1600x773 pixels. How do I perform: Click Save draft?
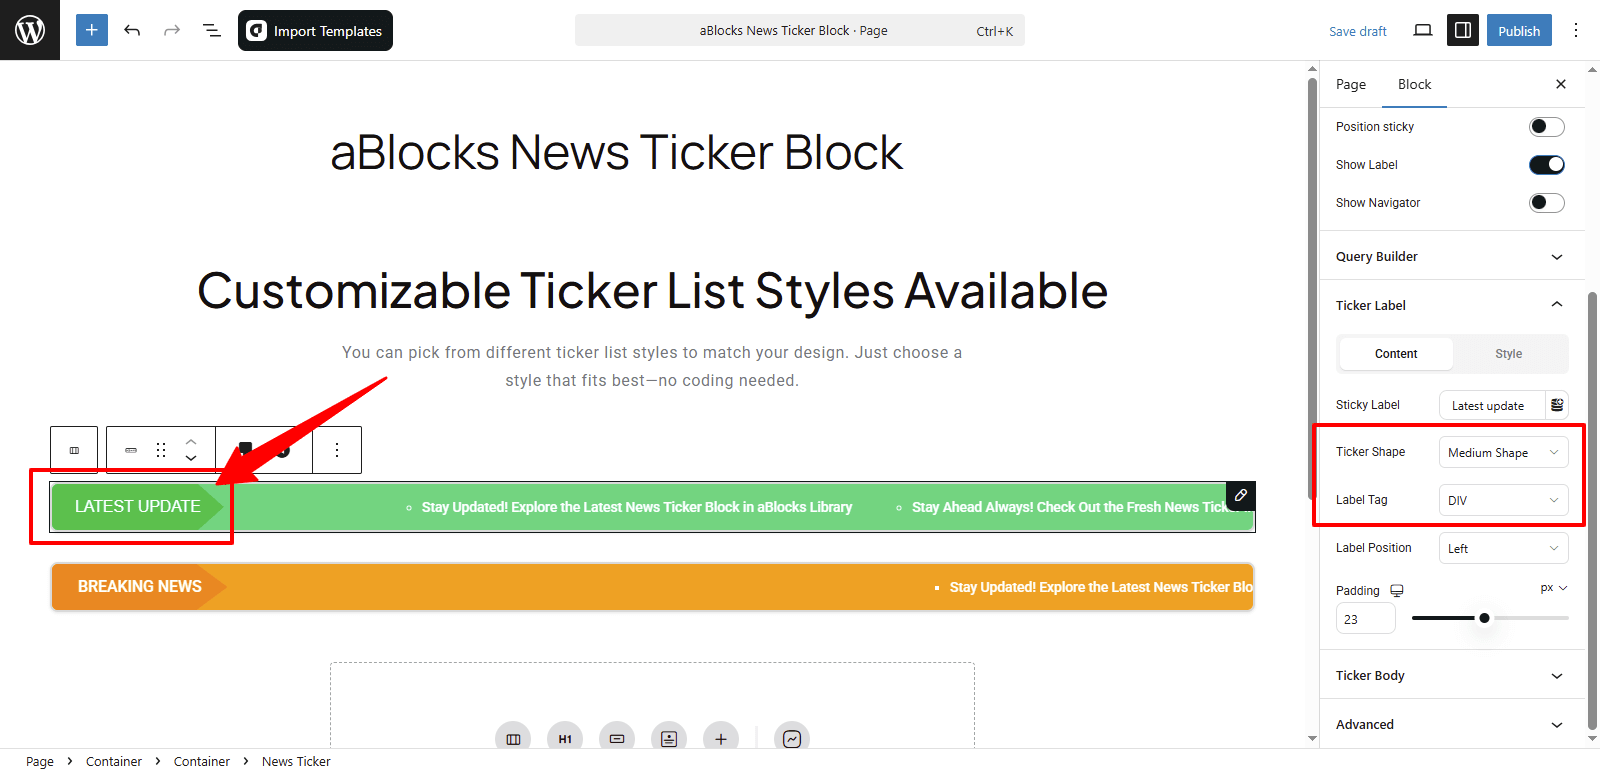coord(1357,31)
